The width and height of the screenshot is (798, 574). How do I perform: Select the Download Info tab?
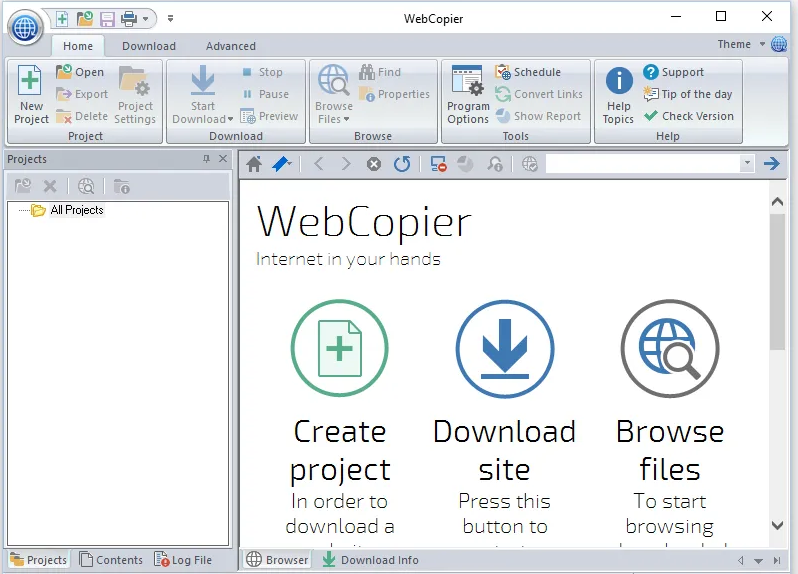pos(370,560)
